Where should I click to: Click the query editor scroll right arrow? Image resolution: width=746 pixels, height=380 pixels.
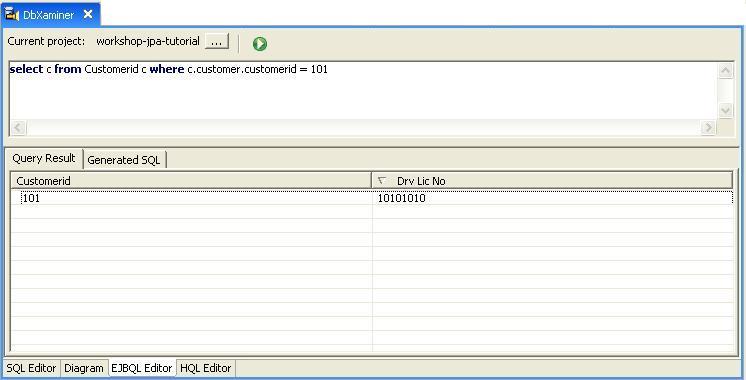click(x=708, y=127)
